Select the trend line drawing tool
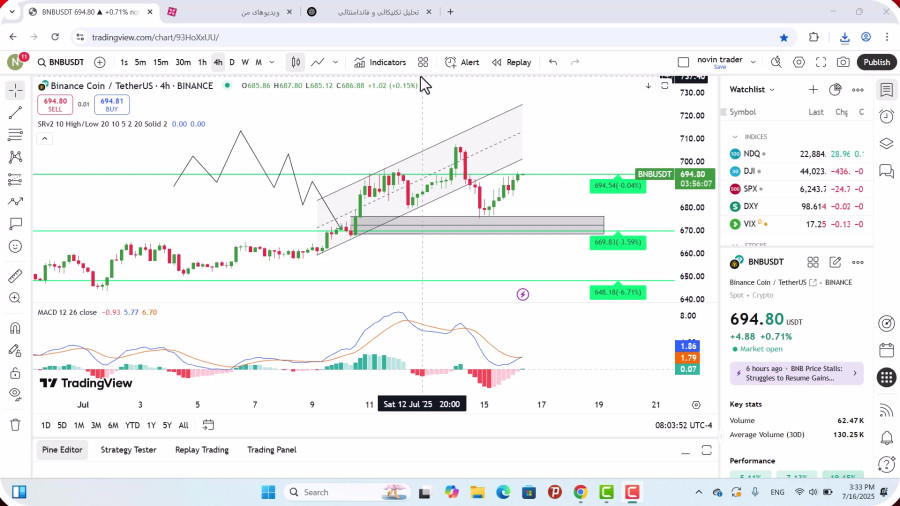The width and height of the screenshot is (900, 506). 15,112
